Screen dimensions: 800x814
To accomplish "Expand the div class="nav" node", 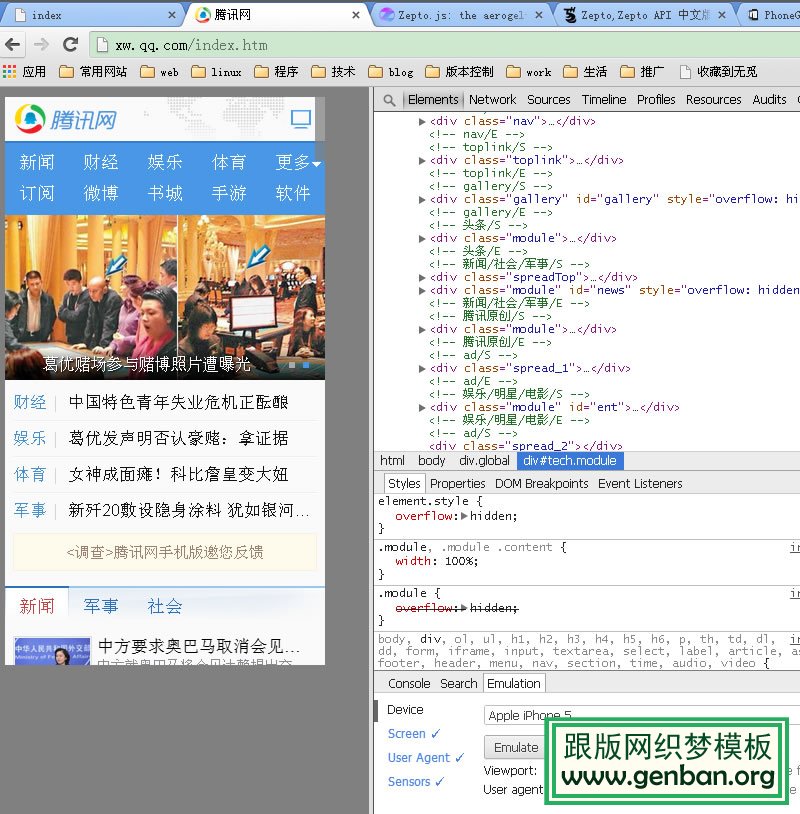I will pyautogui.click(x=423, y=121).
